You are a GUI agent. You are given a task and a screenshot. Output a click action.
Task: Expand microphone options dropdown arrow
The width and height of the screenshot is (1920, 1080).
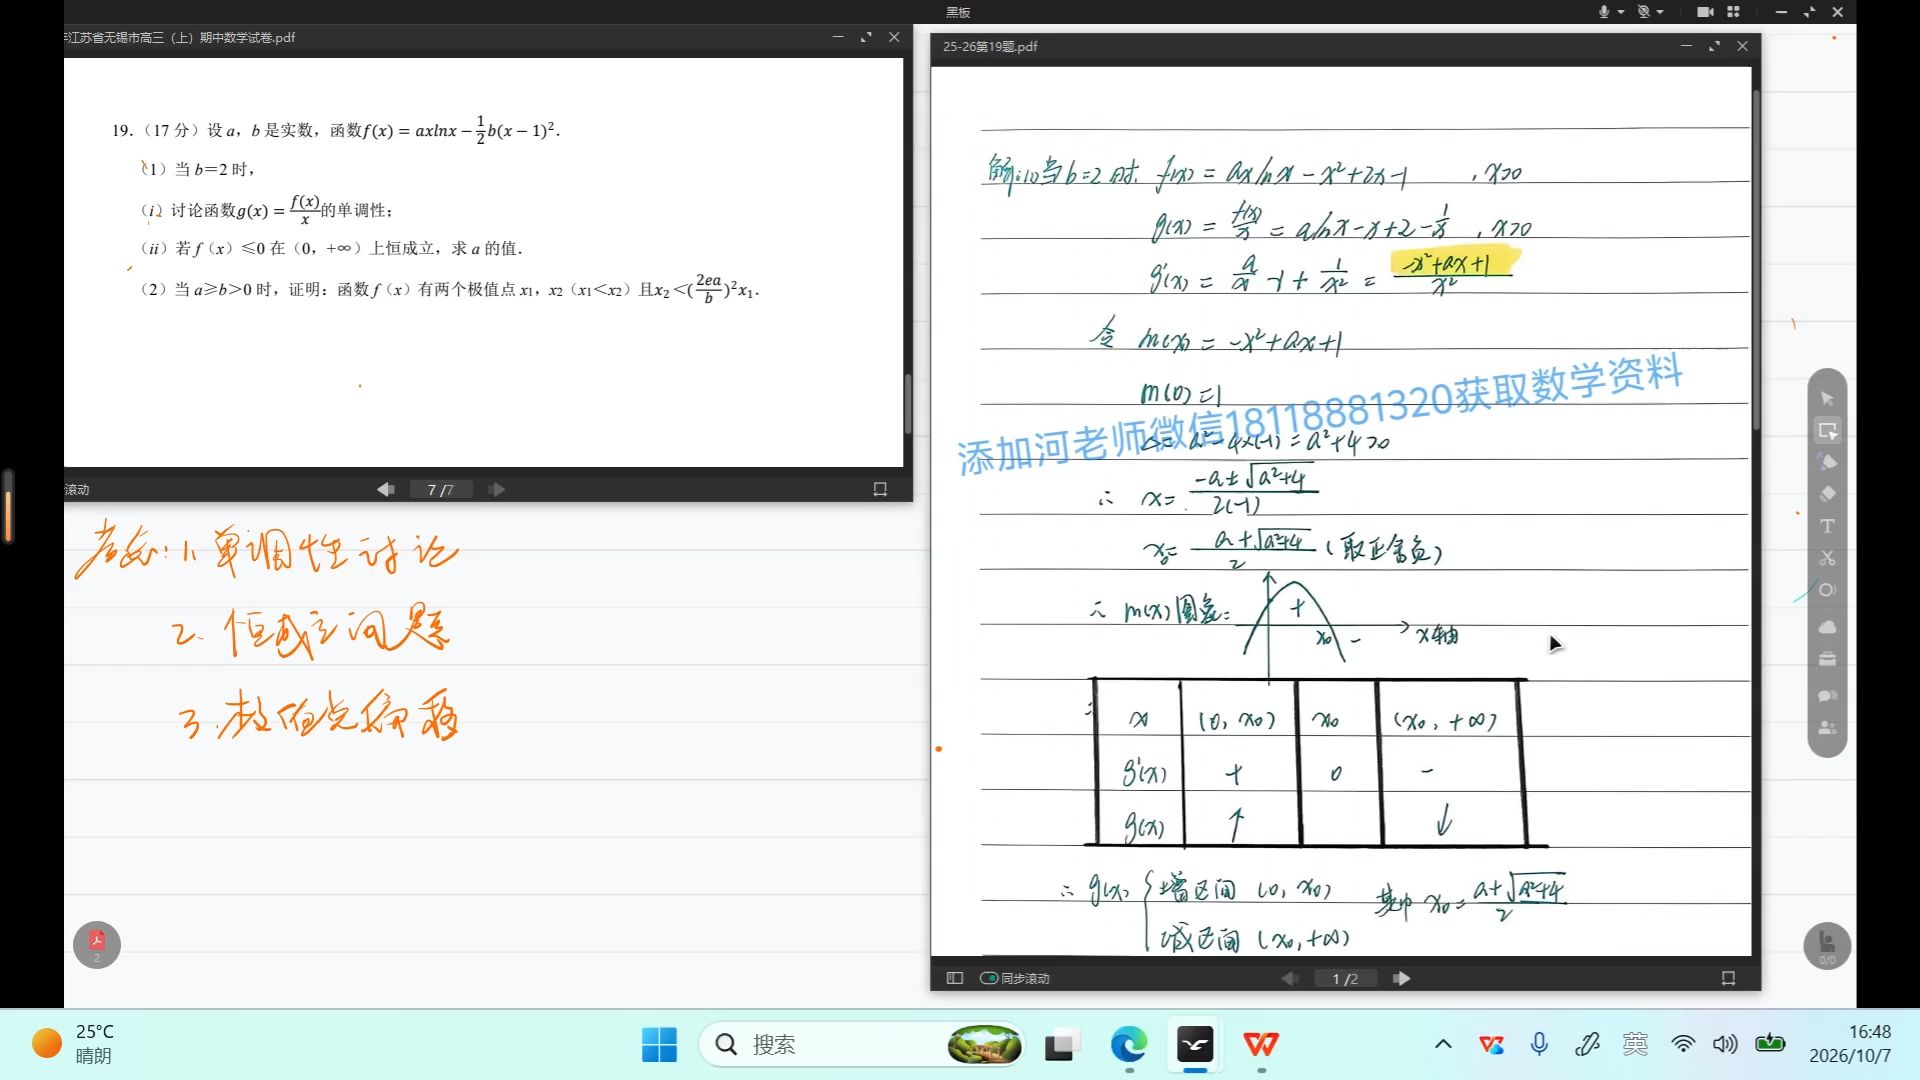(x=1621, y=12)
